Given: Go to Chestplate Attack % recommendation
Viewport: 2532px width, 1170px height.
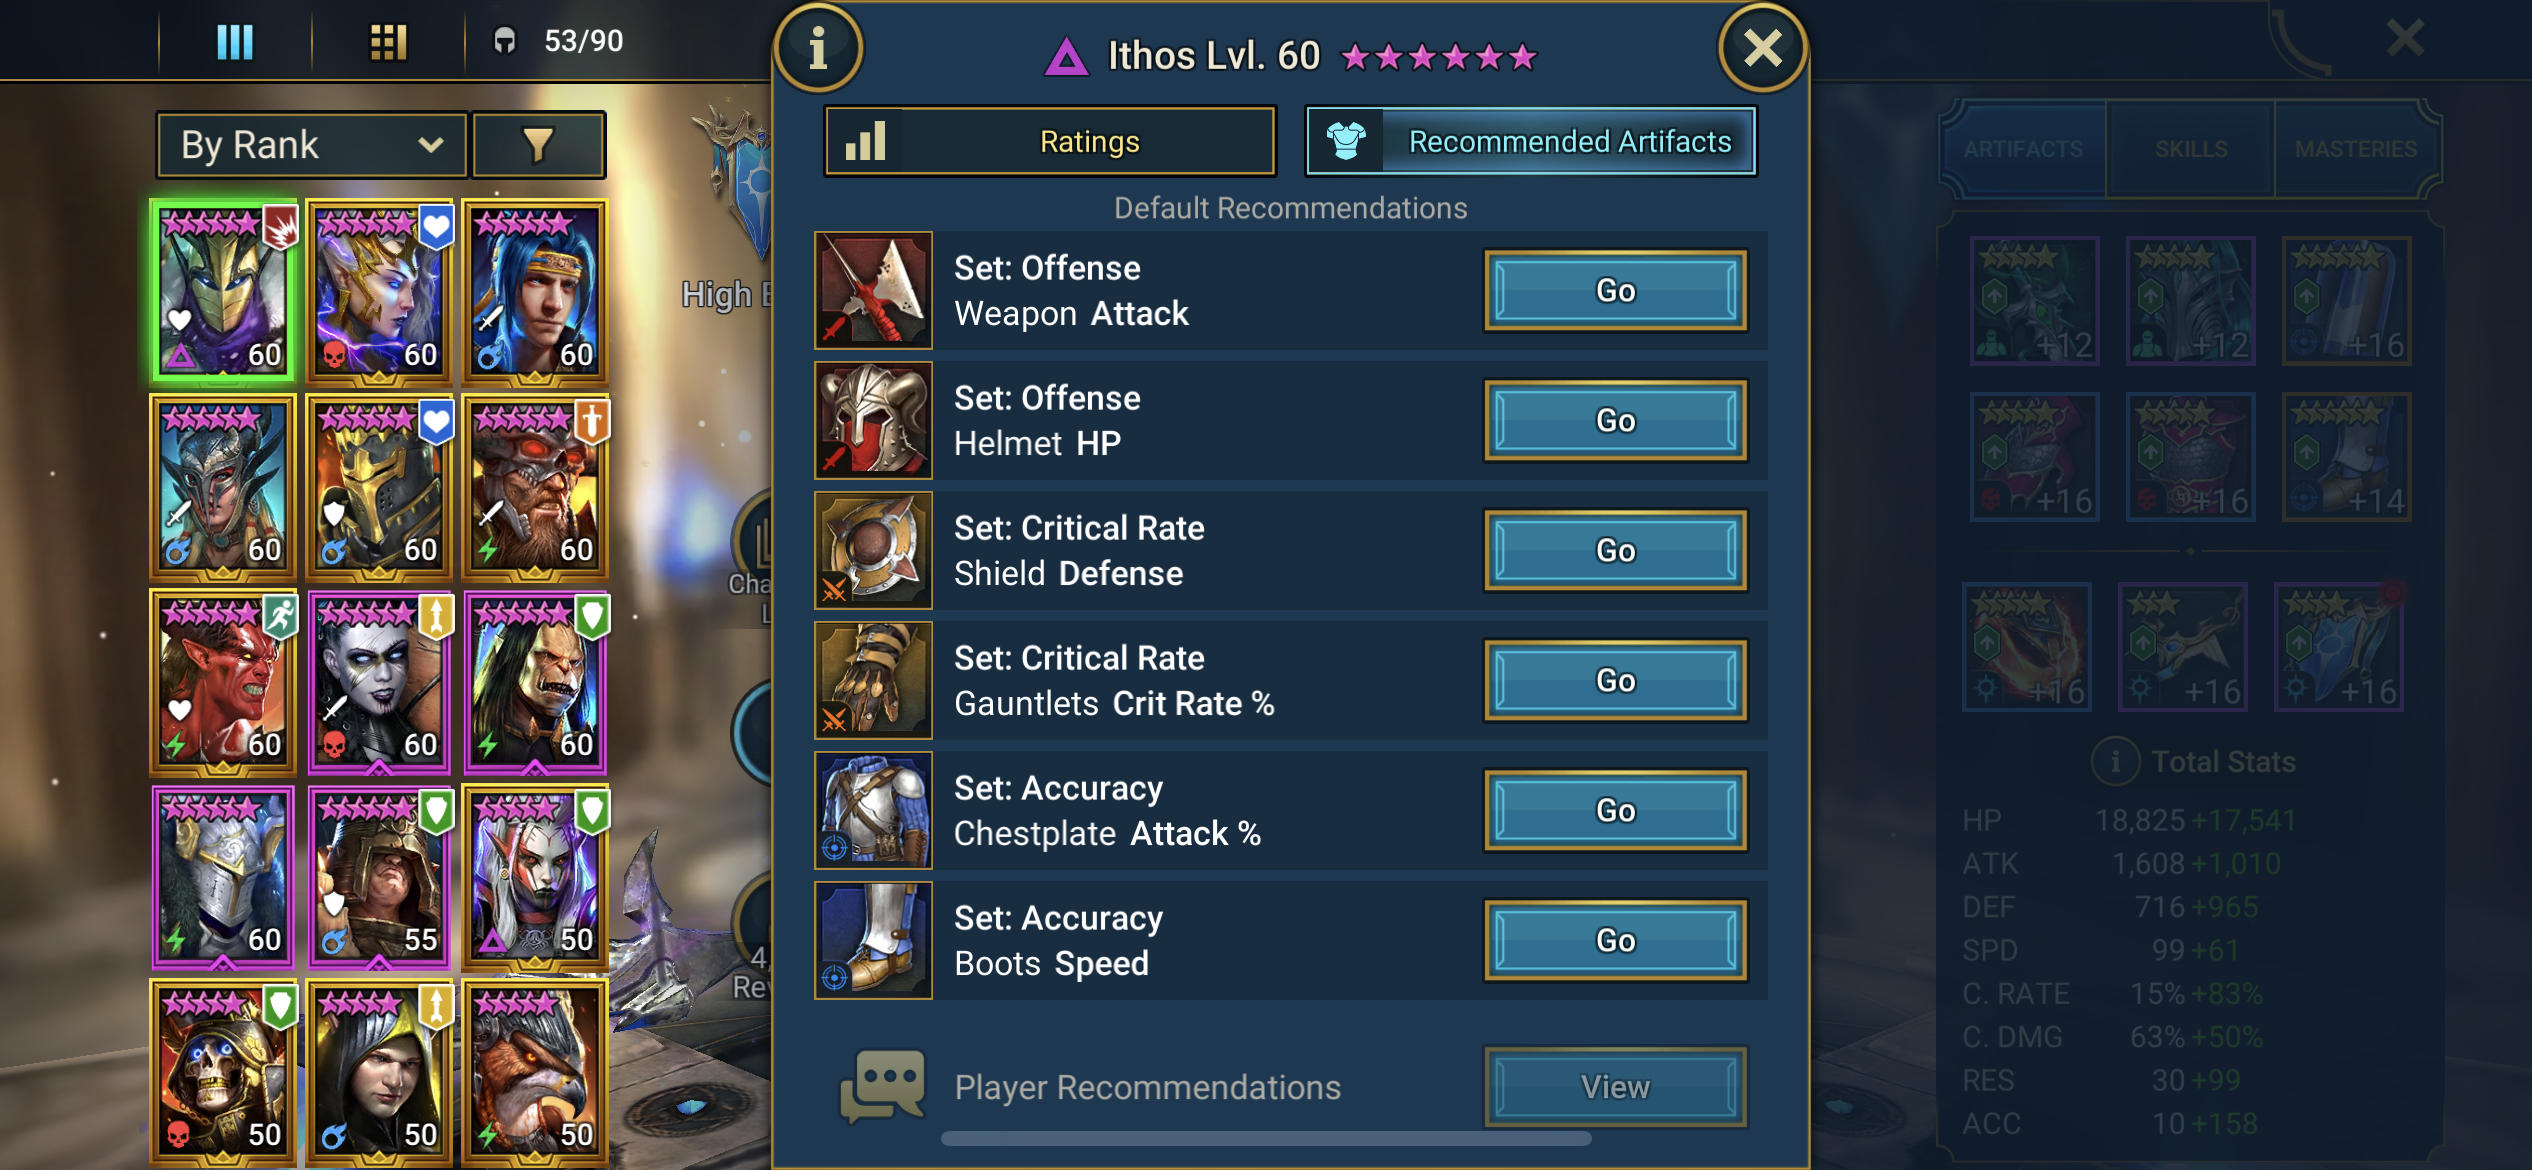Looking at the screenshot, I should coord(1615,810).
